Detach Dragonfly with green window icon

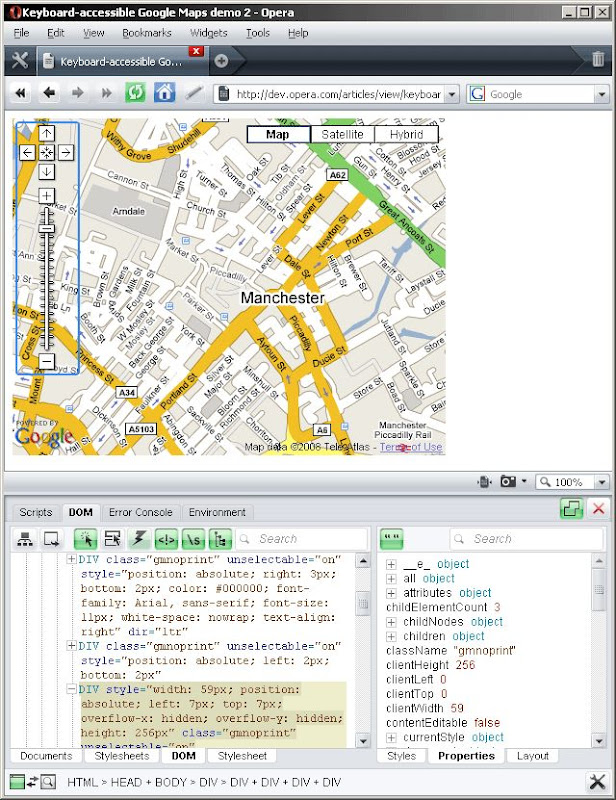571,509
